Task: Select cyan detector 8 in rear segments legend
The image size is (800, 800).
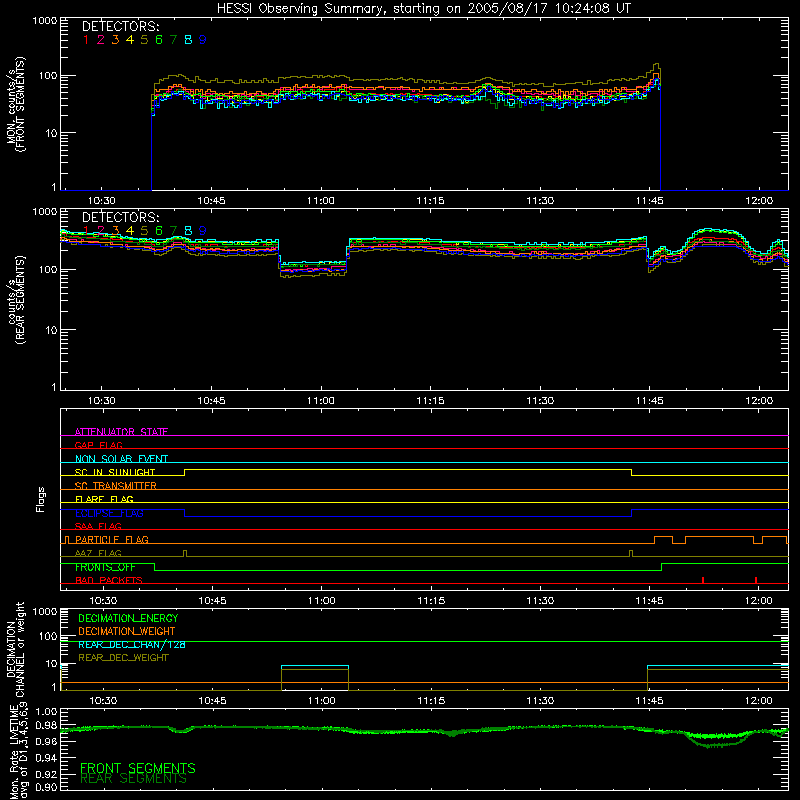Action: point(188,231)
